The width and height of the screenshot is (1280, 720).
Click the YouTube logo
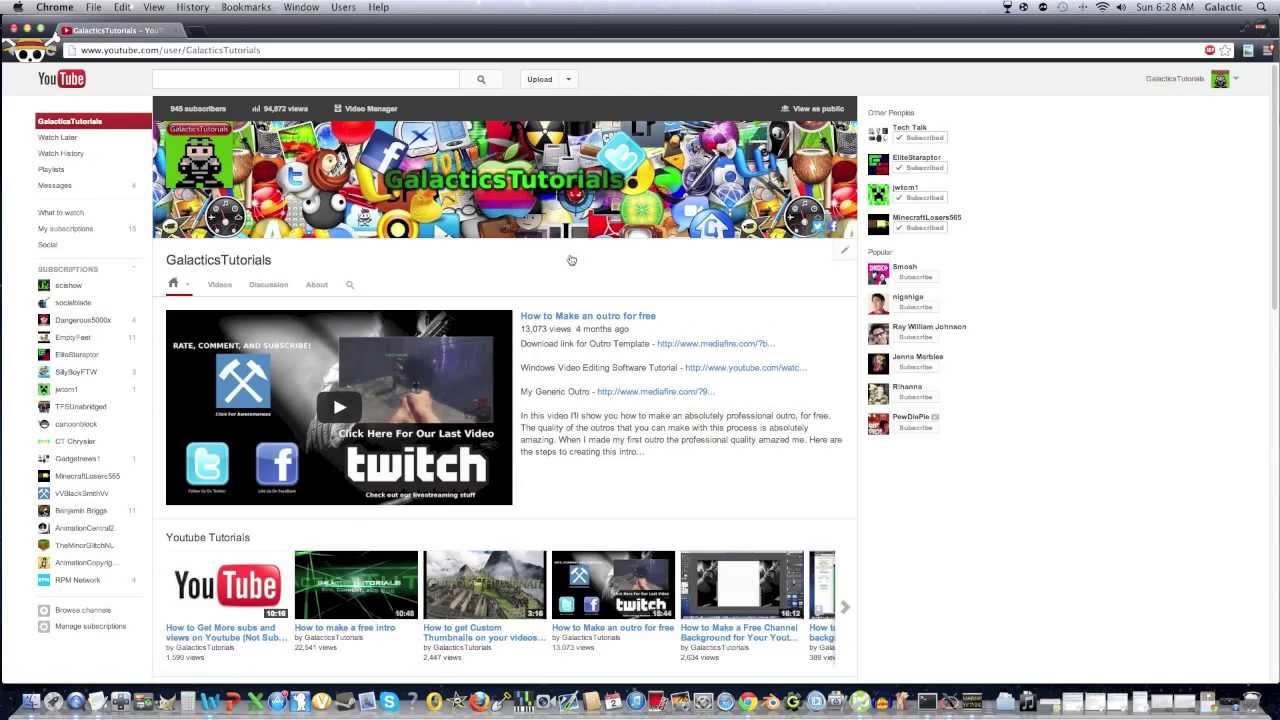(62, 79)
